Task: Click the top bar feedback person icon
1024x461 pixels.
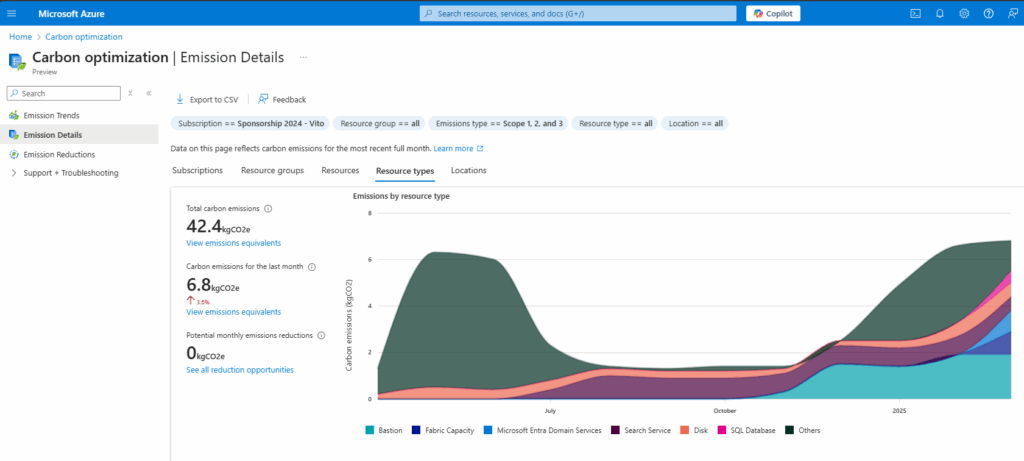Action: pos(1012,13)
